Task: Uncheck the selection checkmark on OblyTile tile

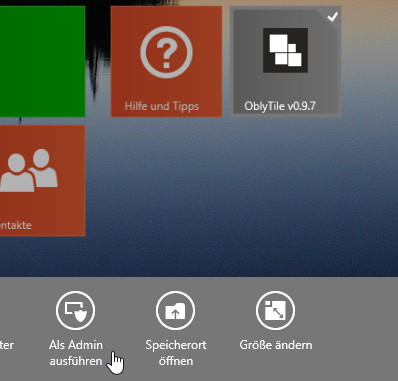Action: tap(332, 16)
